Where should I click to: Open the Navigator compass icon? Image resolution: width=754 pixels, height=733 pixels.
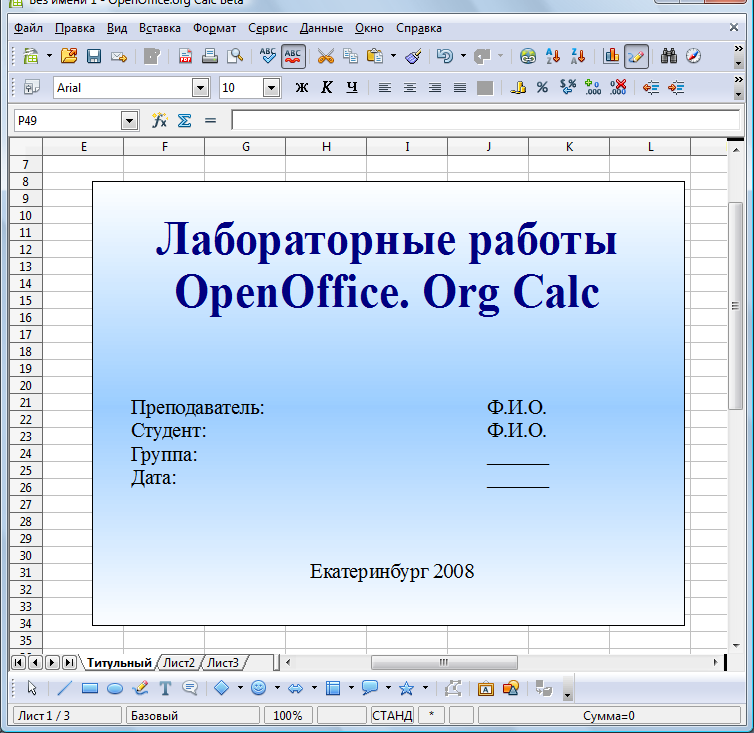(x=693, y=56)
